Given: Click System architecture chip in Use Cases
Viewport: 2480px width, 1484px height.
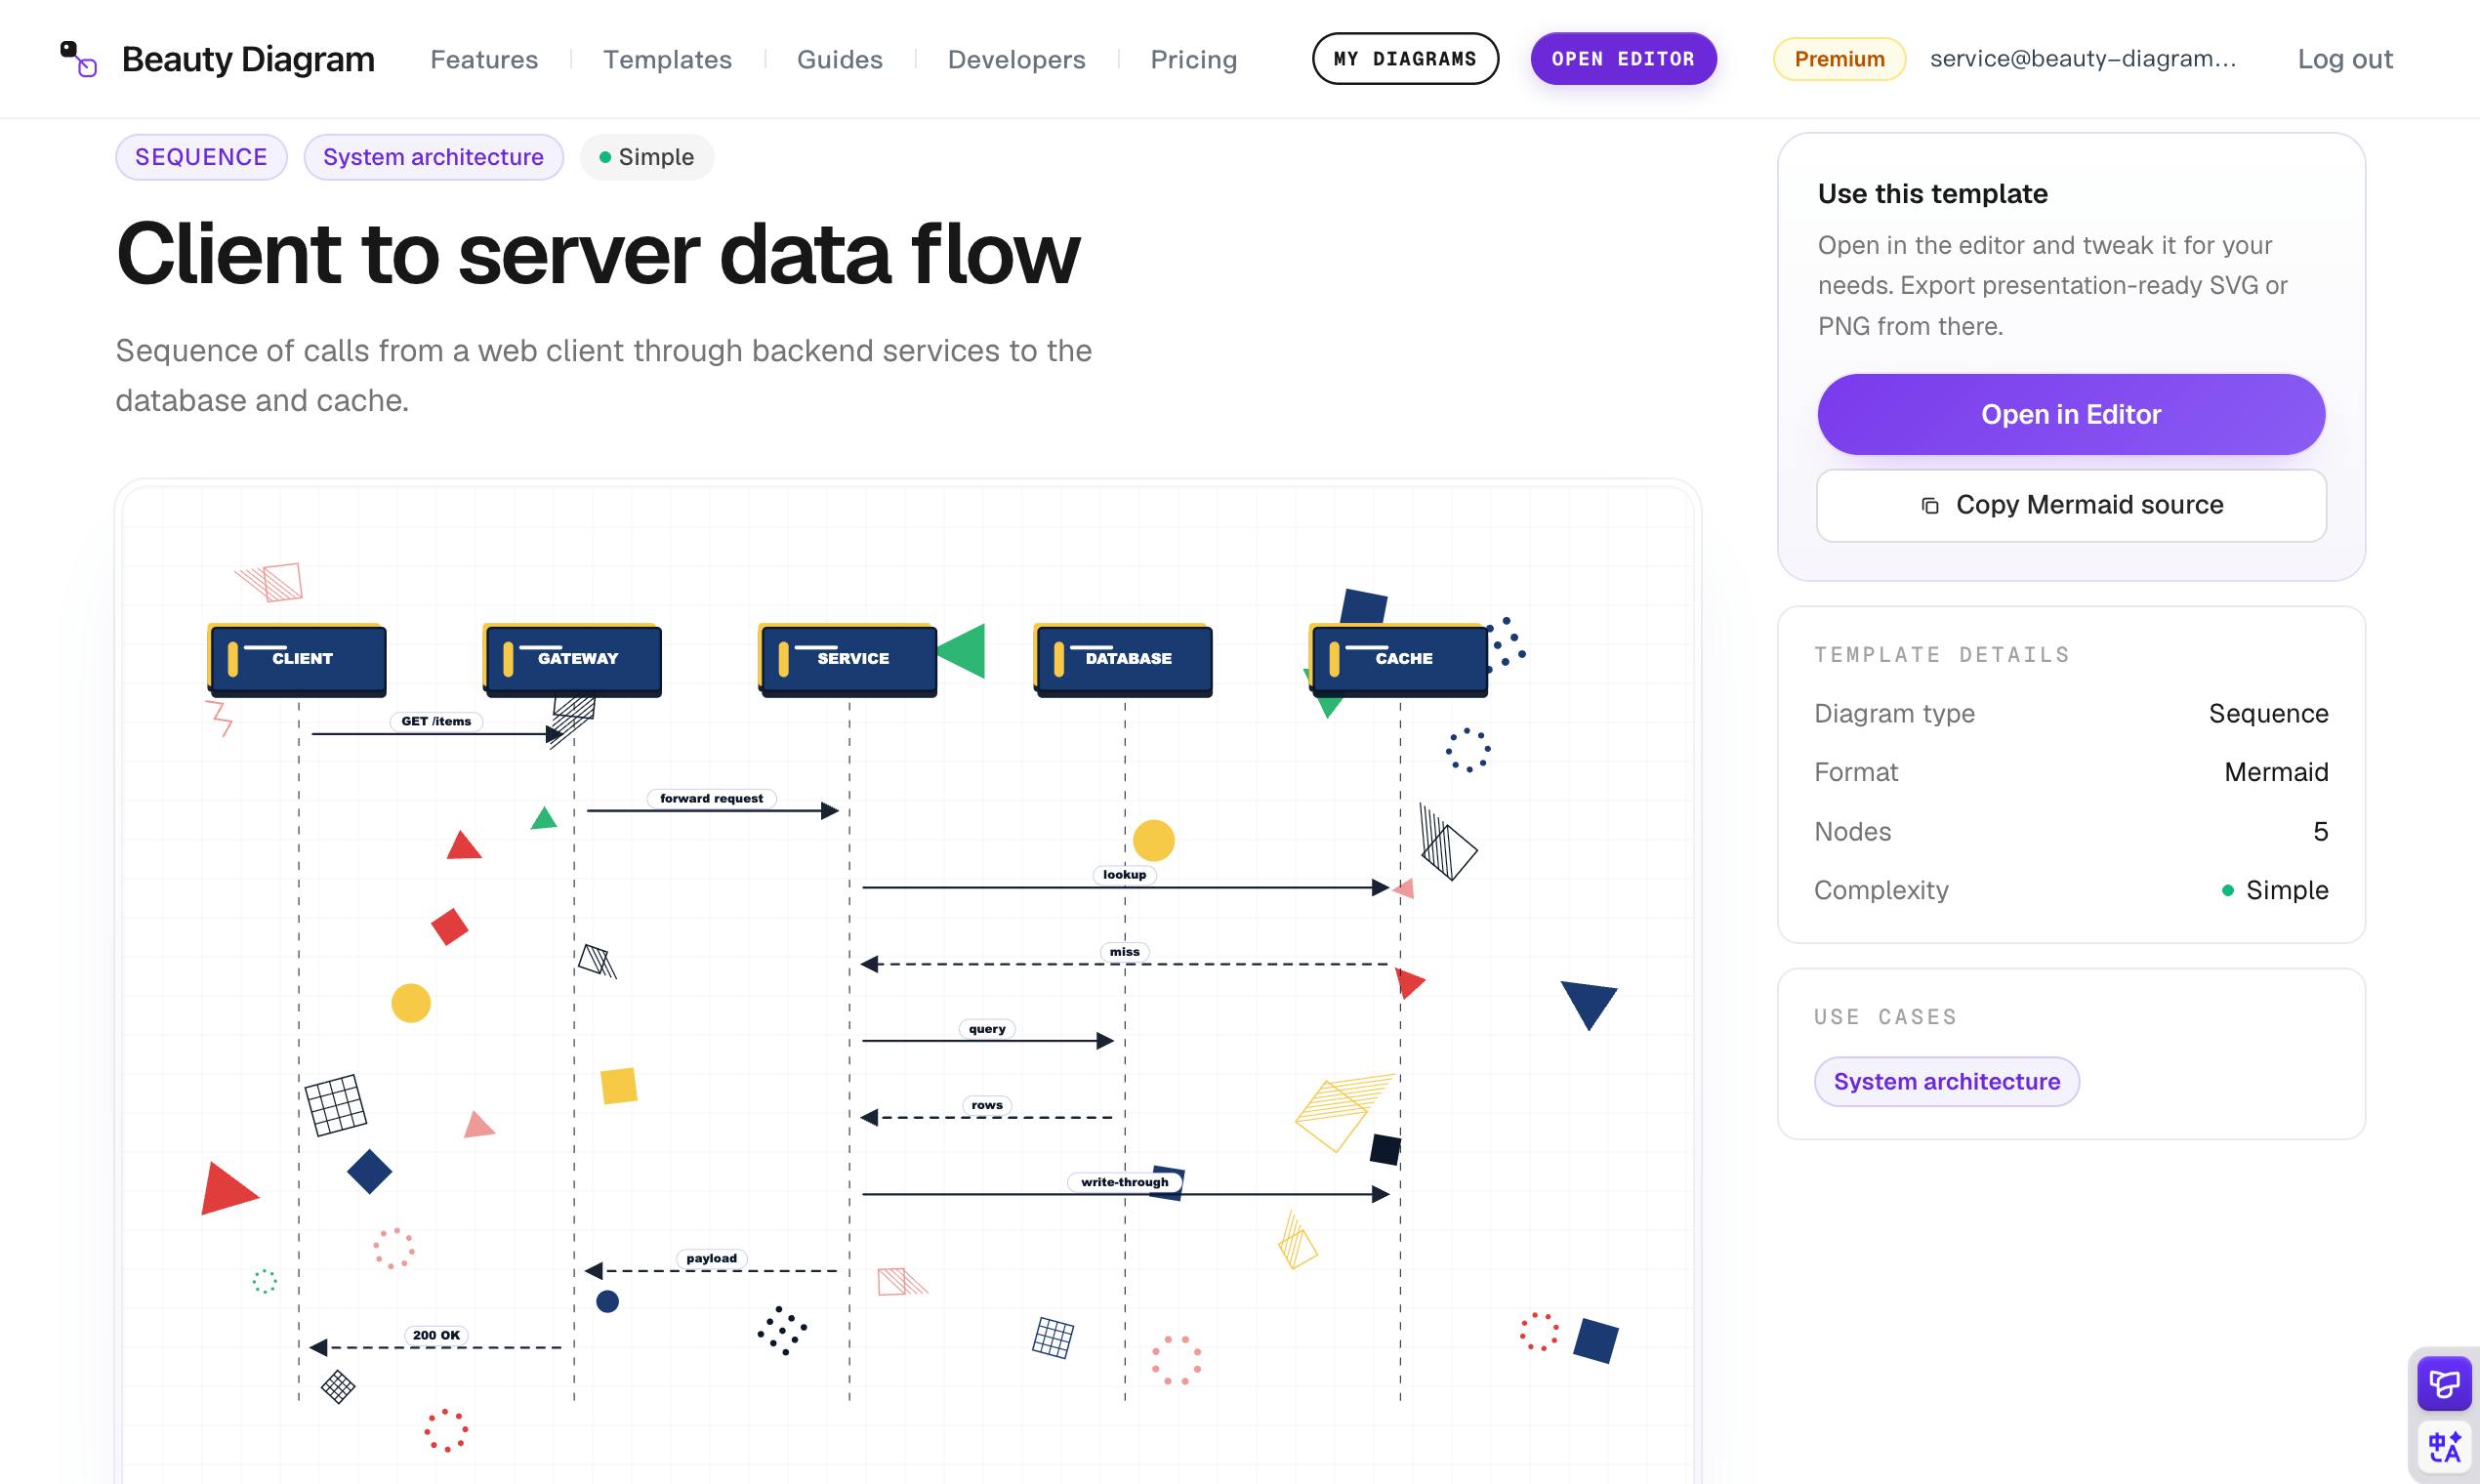Looking at the screenshot, I should 1946,1081.
